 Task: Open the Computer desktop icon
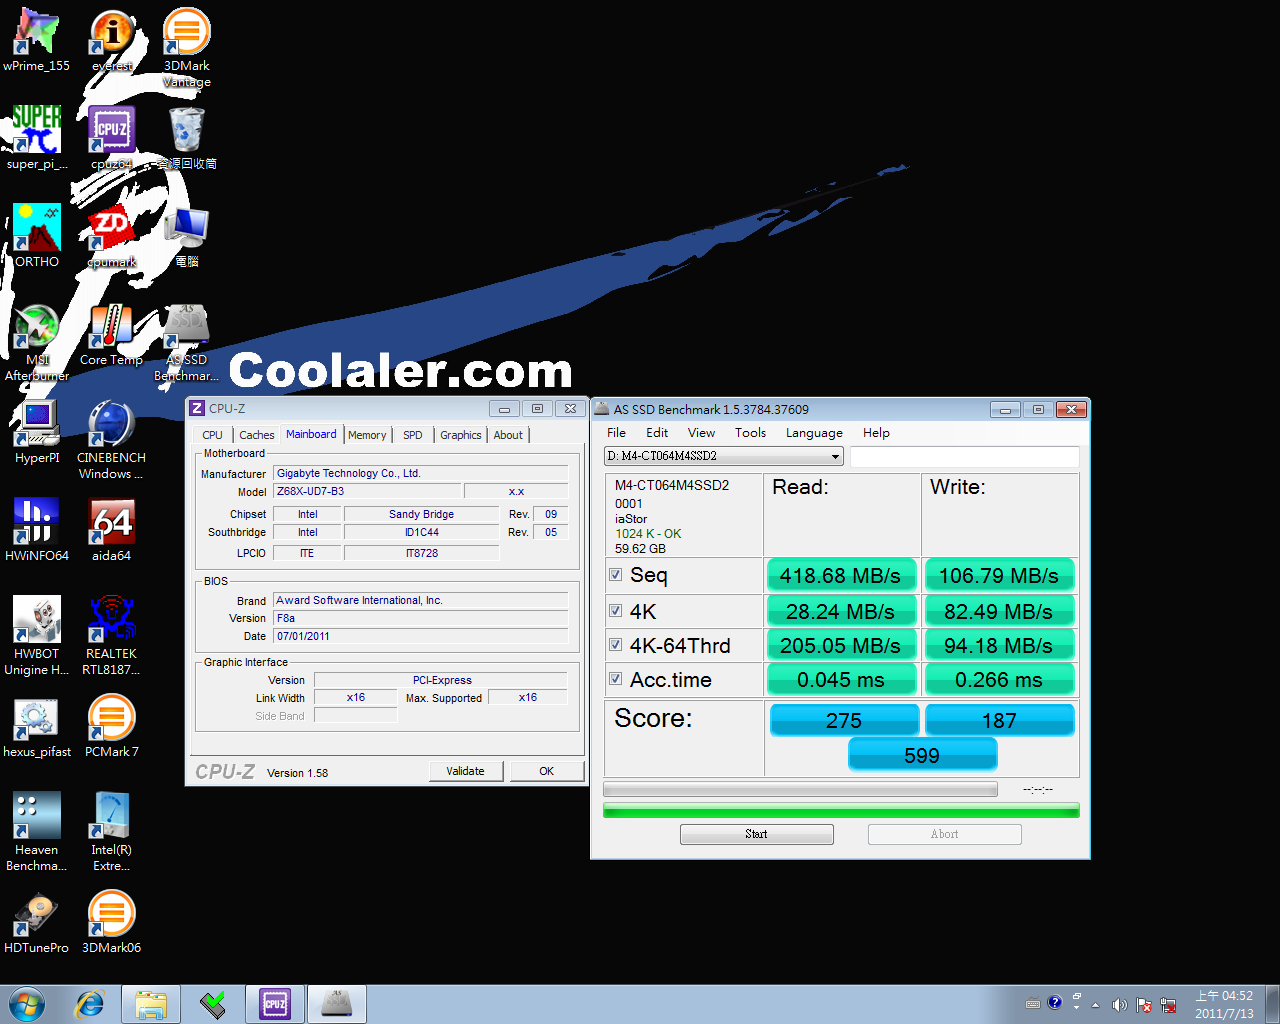[187, 236]
